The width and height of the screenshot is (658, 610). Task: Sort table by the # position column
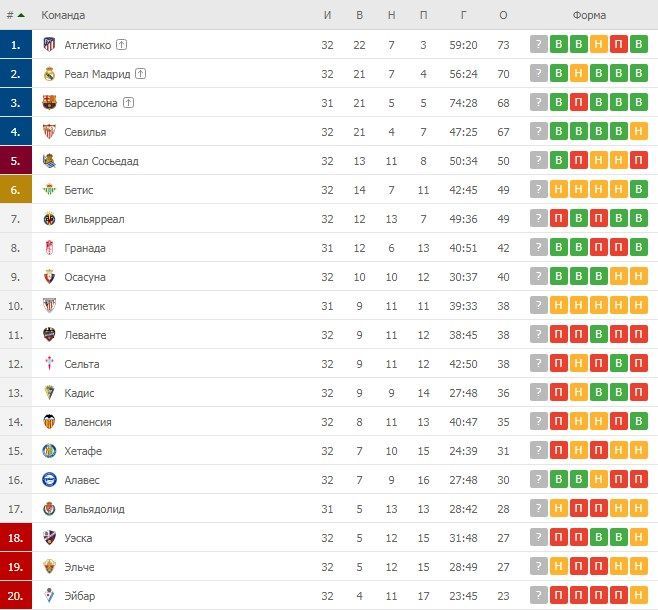coord(13,15)
